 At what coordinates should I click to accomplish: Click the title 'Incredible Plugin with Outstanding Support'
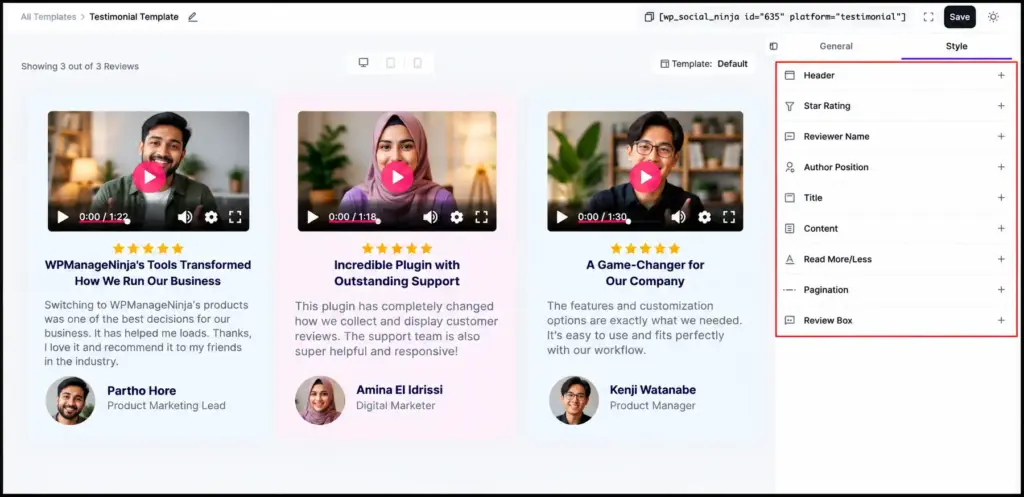397,273
